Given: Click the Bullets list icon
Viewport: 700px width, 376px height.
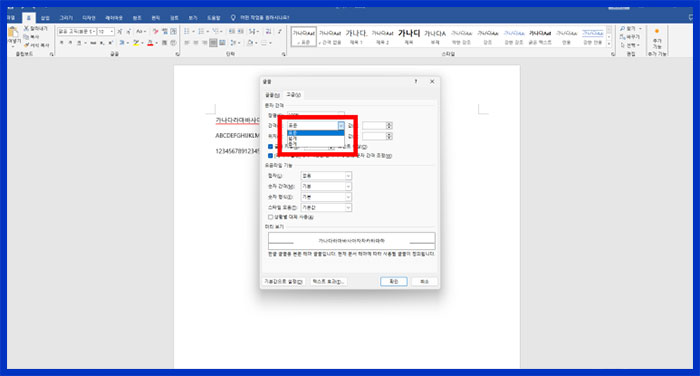Looking at the screenshot, I should 187,31.
